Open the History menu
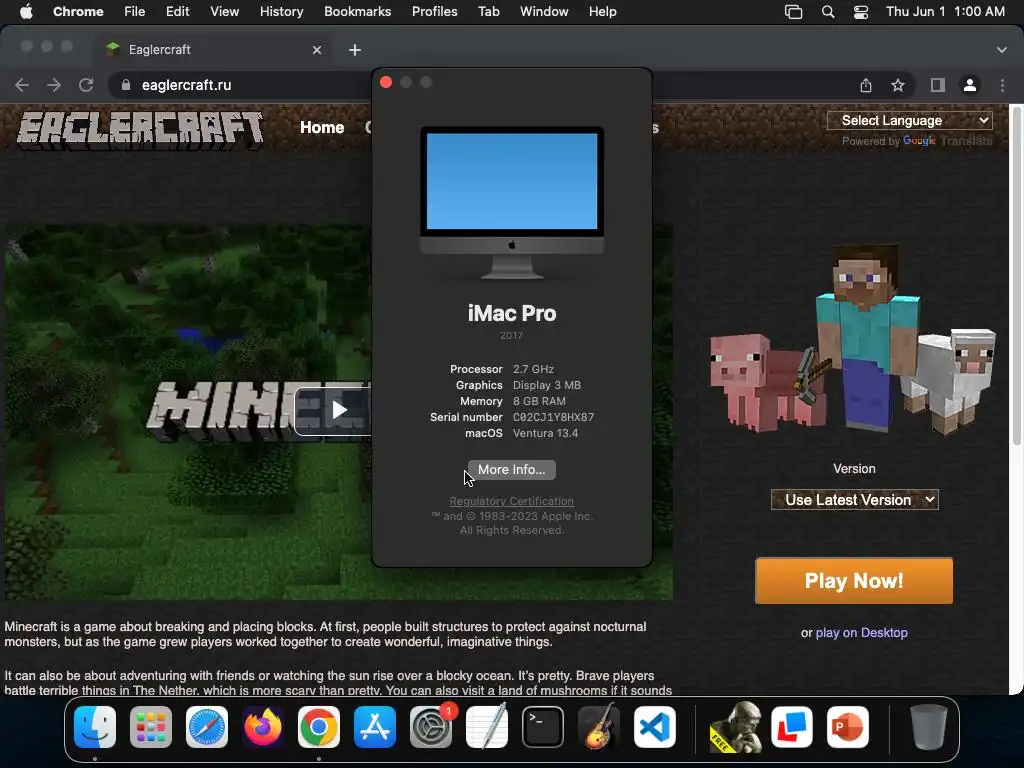This screenshot has width=1024, height=768. (281, 12)
